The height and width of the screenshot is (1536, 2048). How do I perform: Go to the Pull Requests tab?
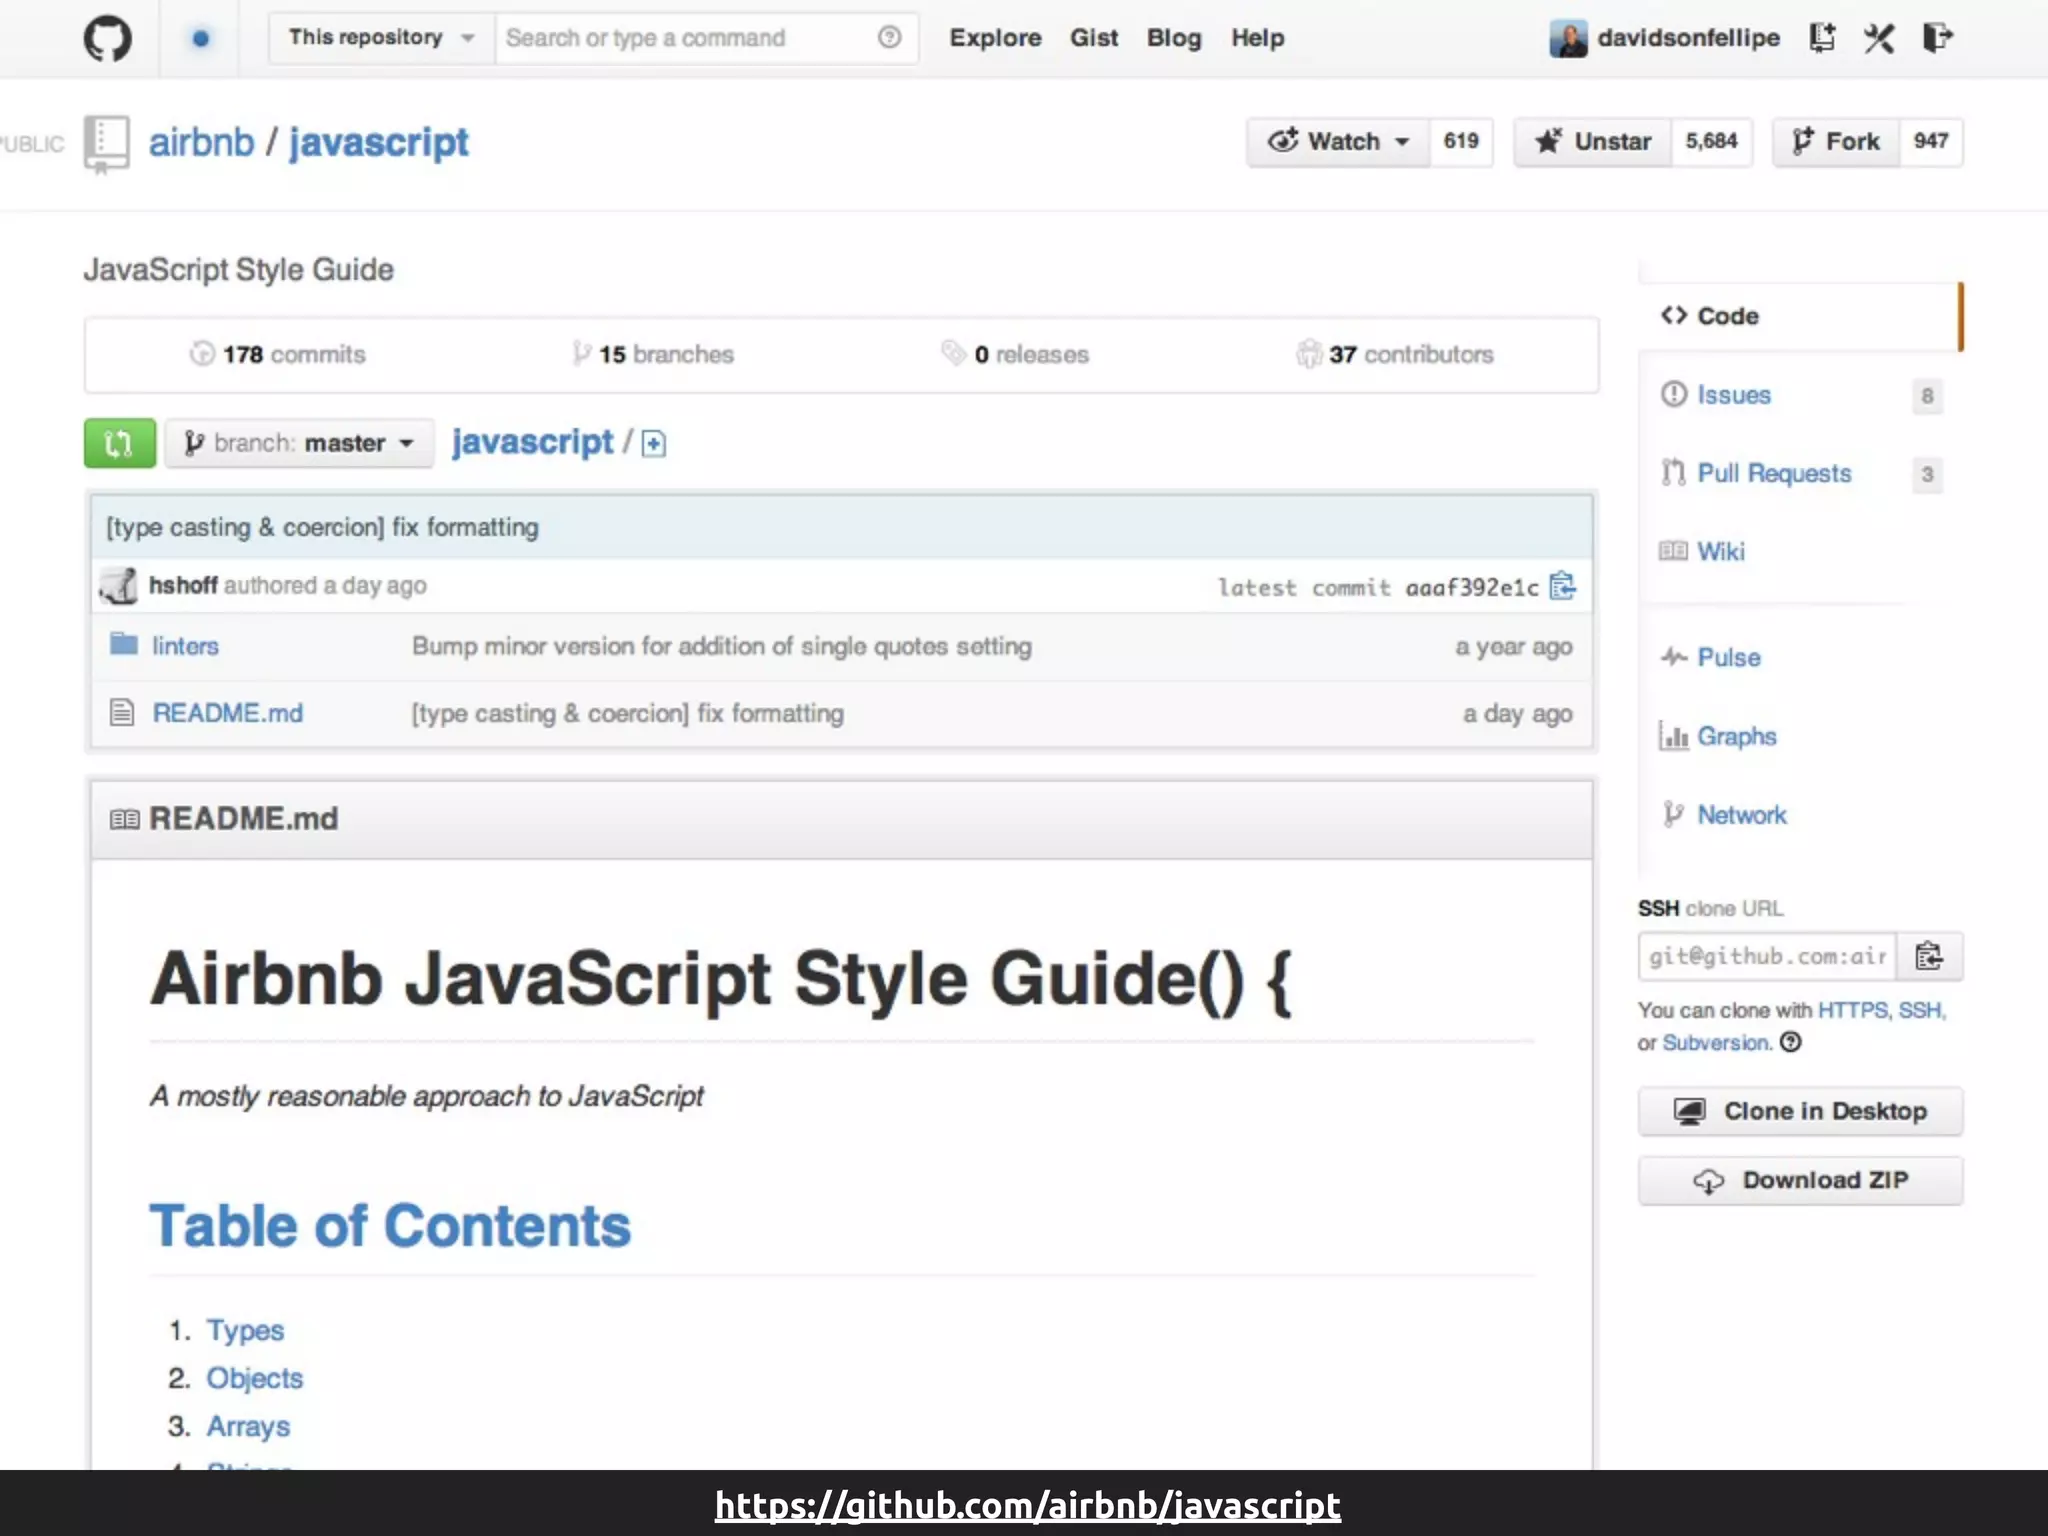click(1773, 473)
